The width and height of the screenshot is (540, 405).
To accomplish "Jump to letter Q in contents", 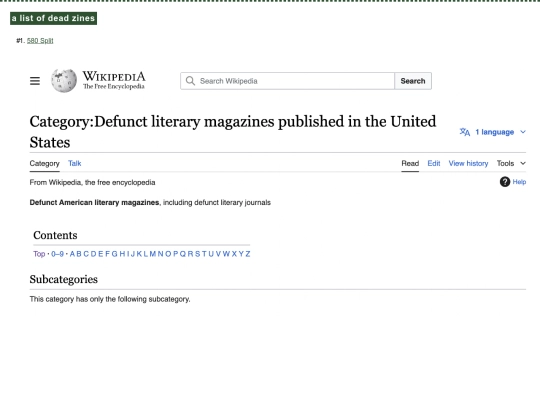I will click(x=183, y=254).
